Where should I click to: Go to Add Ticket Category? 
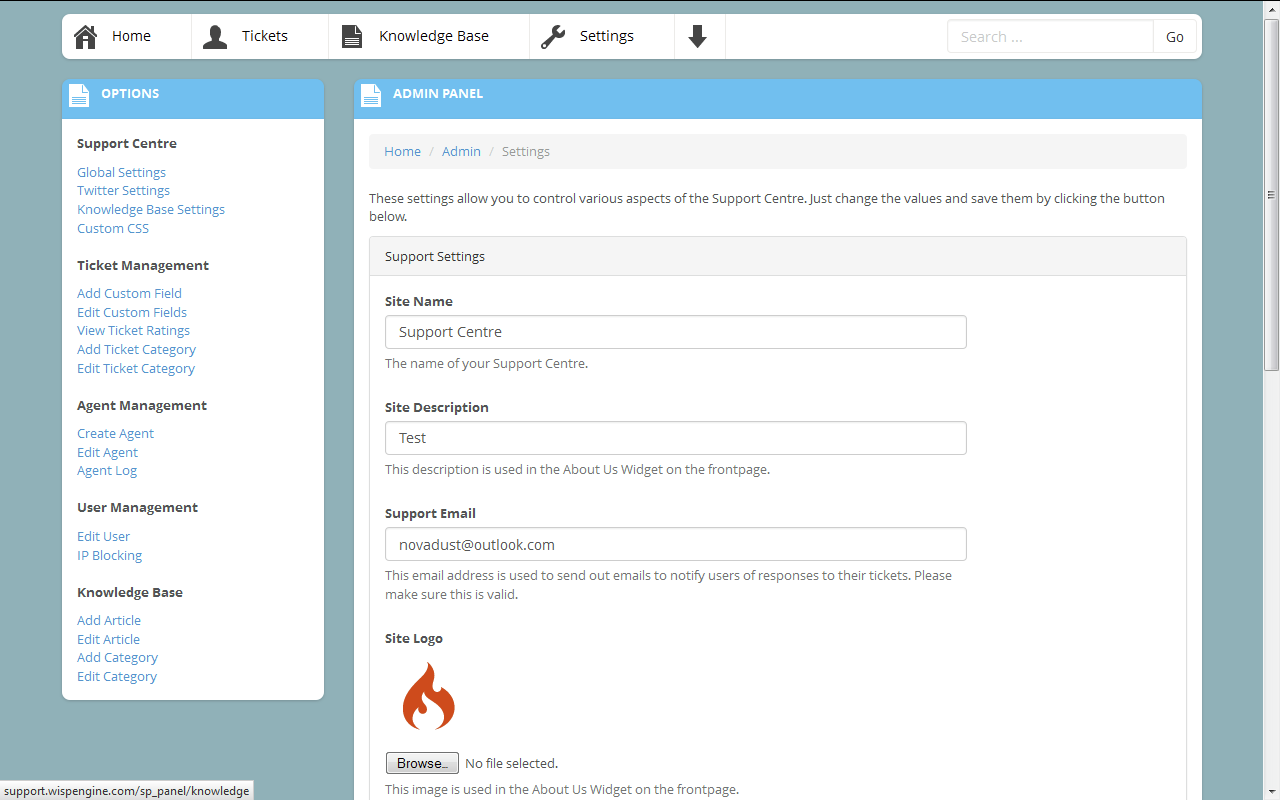point(136,350)
